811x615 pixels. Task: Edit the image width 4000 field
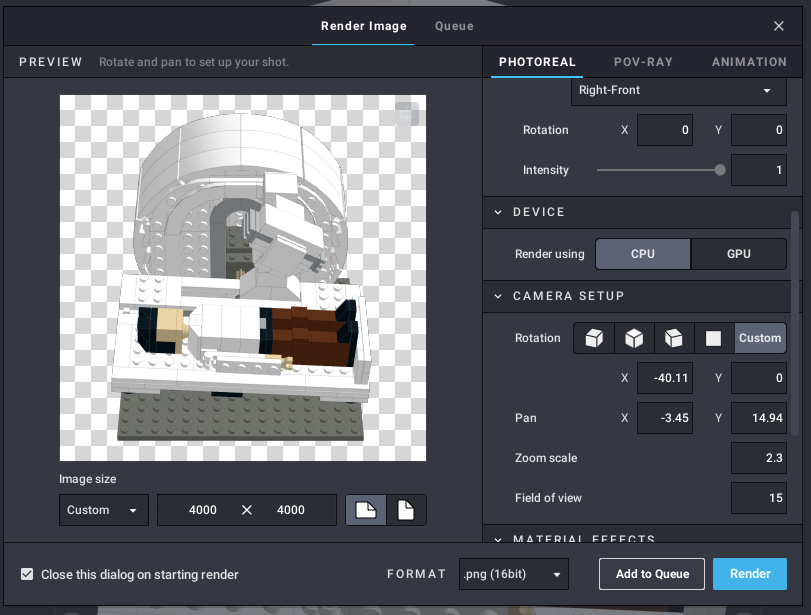tap(203, 511)
